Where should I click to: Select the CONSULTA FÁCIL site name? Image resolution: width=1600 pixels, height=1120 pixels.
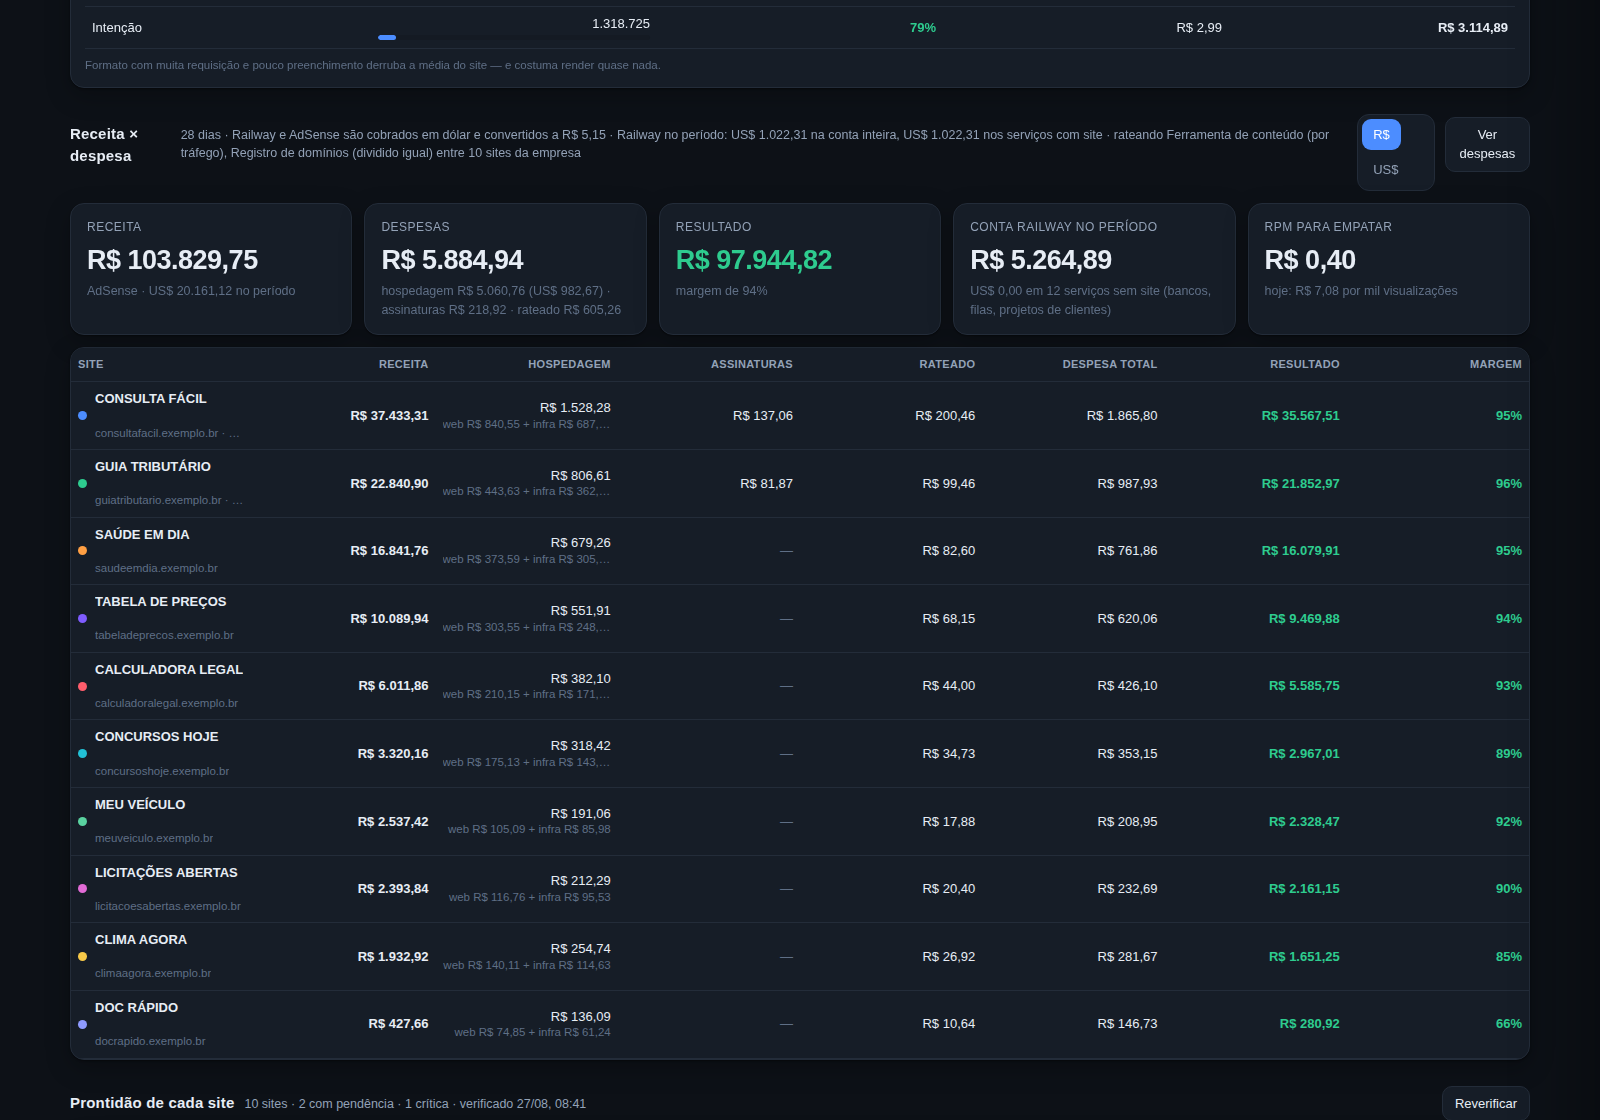pyautogui.click(x=151, y=399)
